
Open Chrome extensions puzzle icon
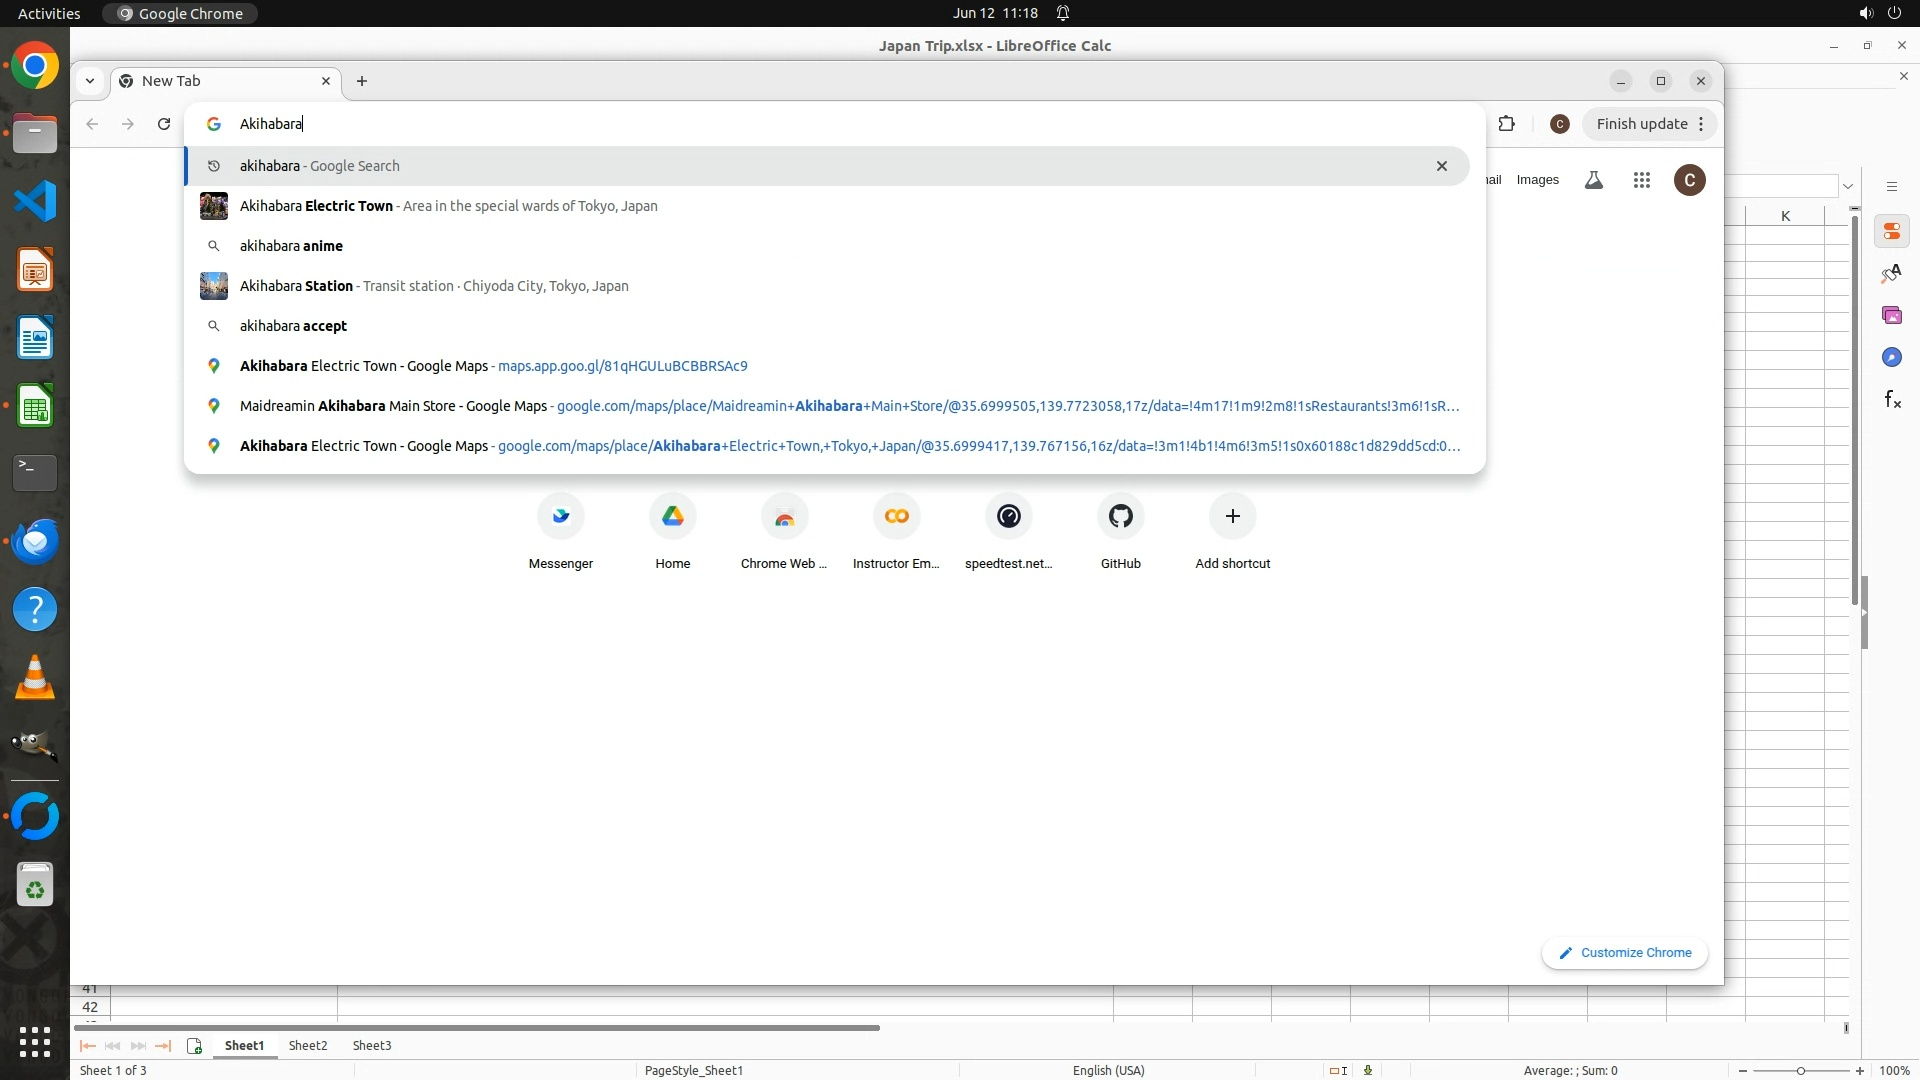click(x=1506, y=124)
